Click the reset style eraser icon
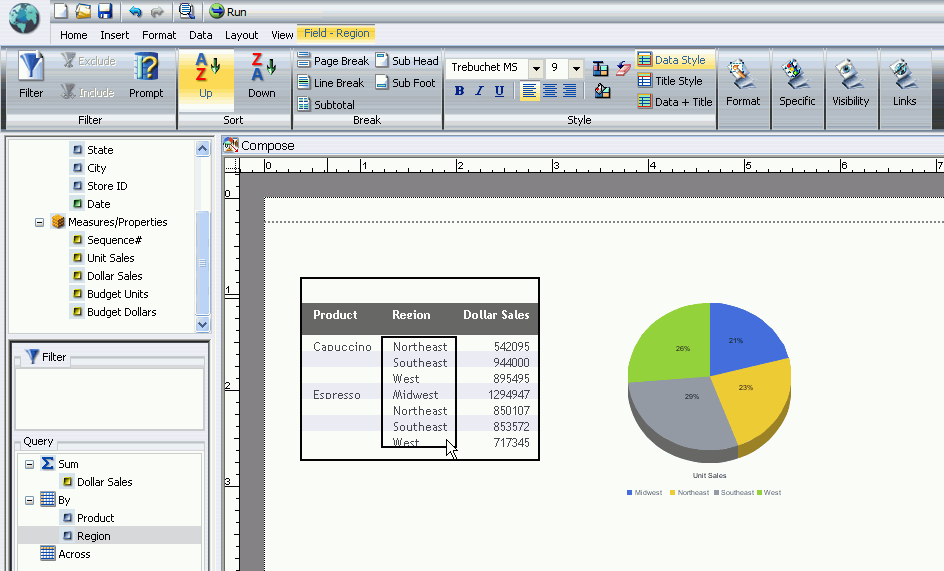 coord(623,69)
